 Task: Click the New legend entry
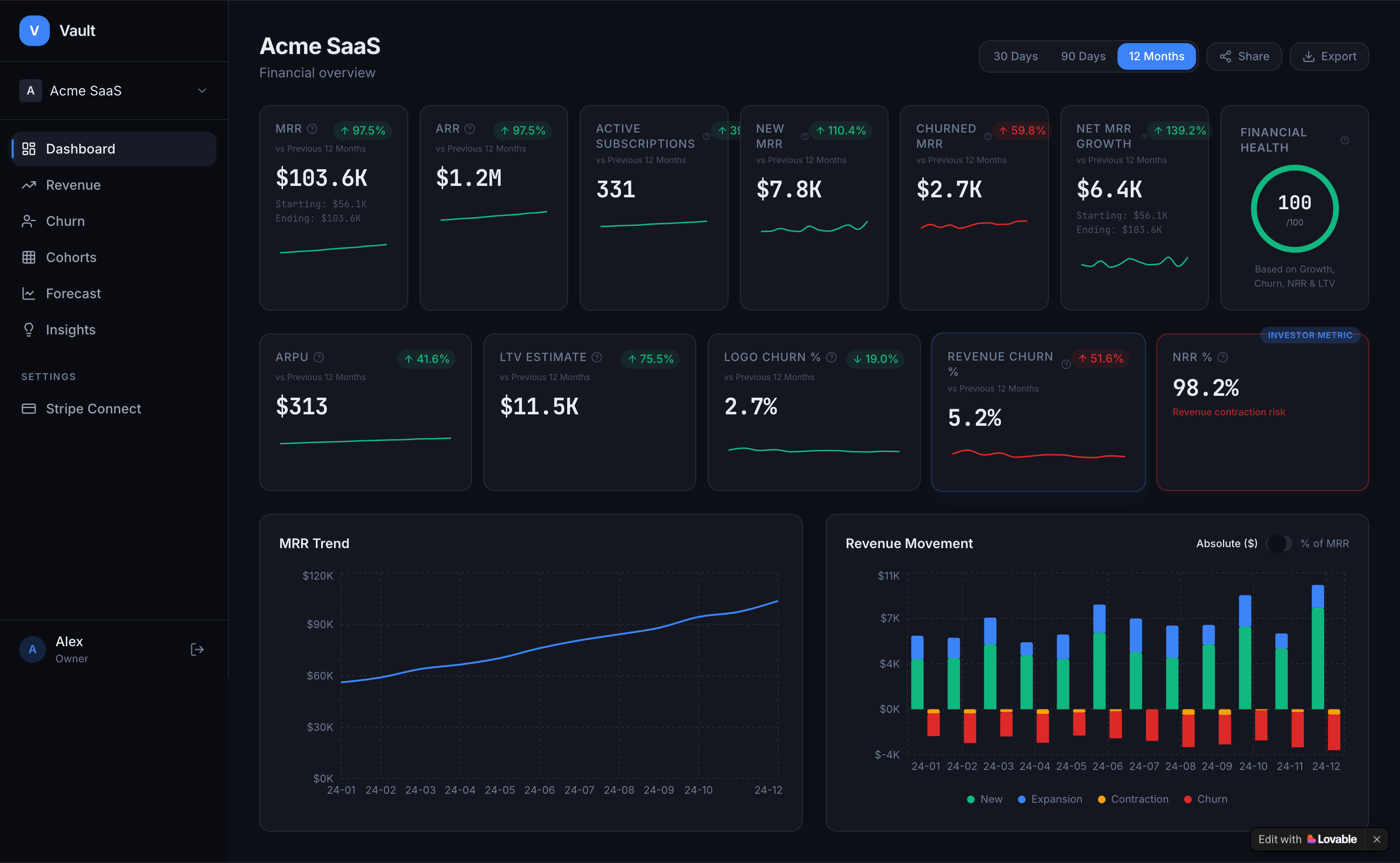[985, 799]
